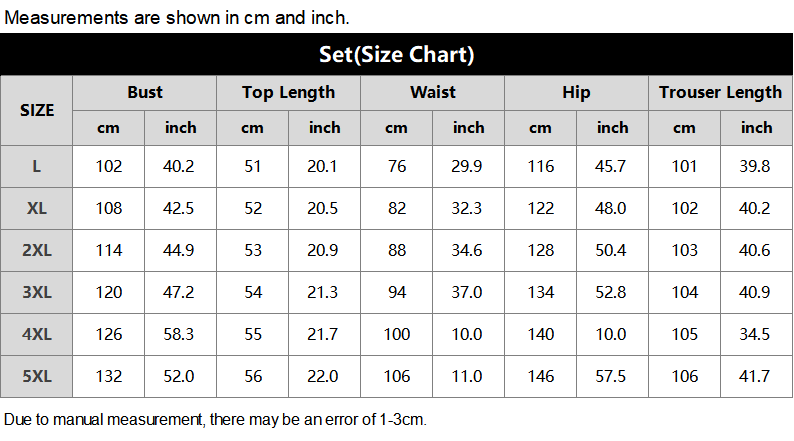The height and width of the screenshot is (441, 794).
Task: Select the Trouser Length column header
Action: [x=720, y=93]
